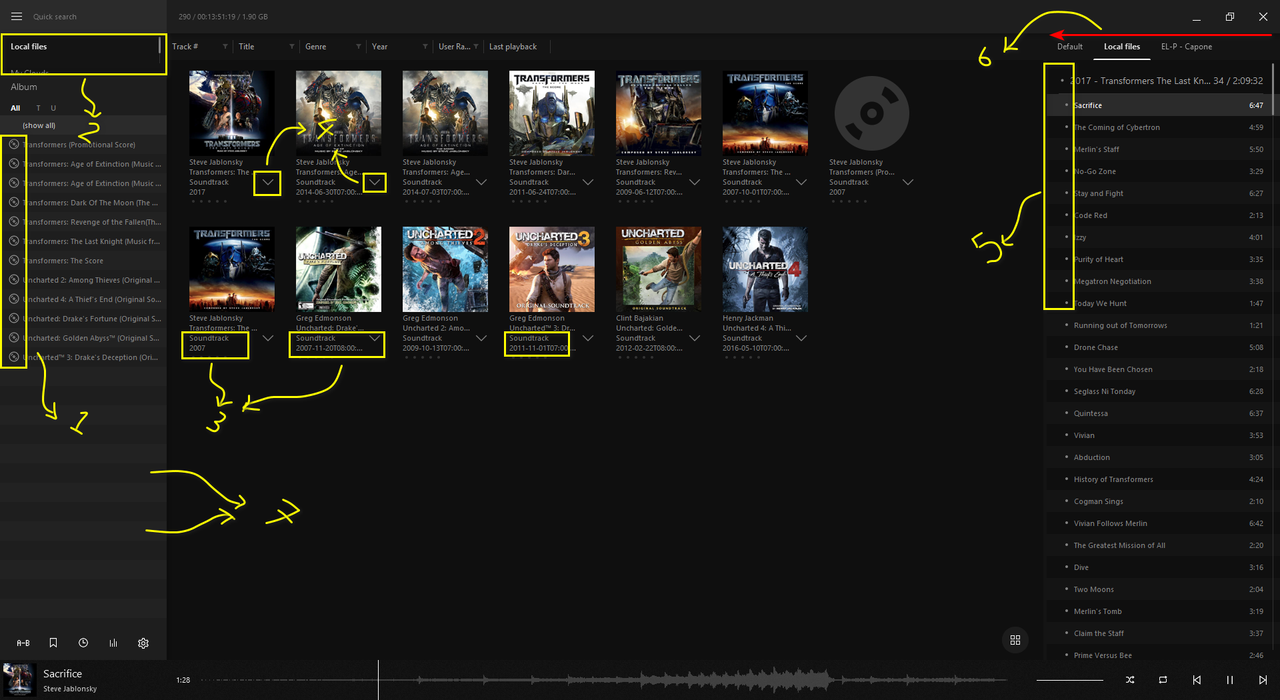Open the Uncharted 4 A Thief's End cover

coord(765,269)
